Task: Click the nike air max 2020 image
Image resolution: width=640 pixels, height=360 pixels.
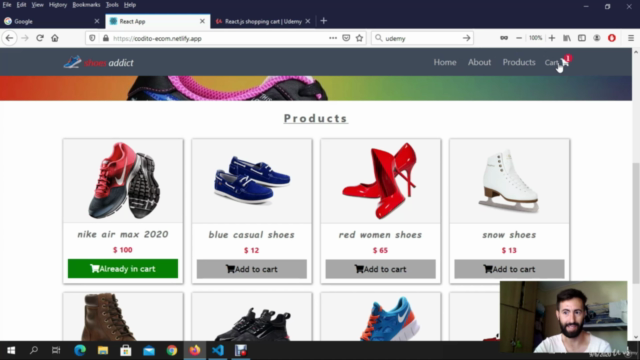Action: pyautogui.click(x=123, y=181)
